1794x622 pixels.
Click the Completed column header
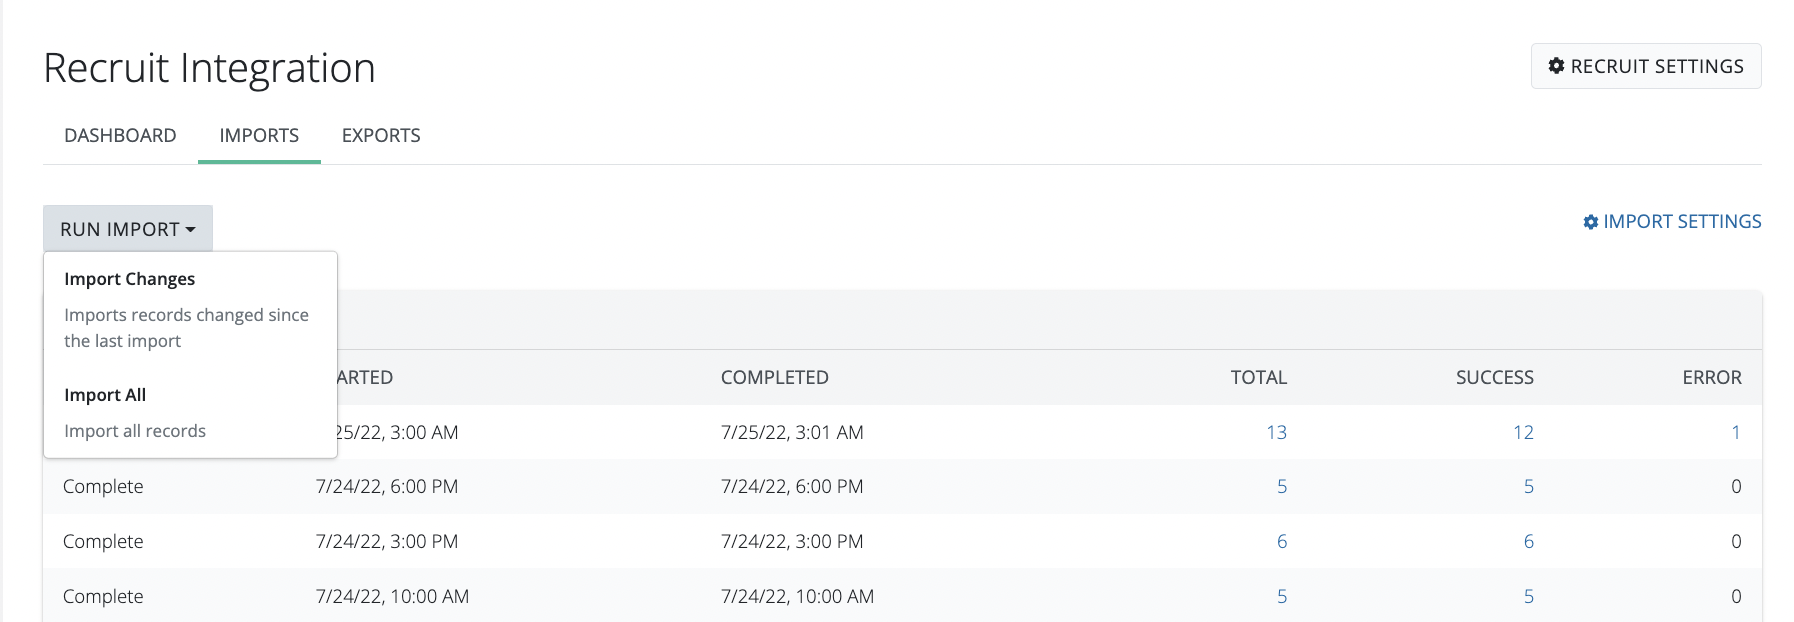(x=775, y=377)
